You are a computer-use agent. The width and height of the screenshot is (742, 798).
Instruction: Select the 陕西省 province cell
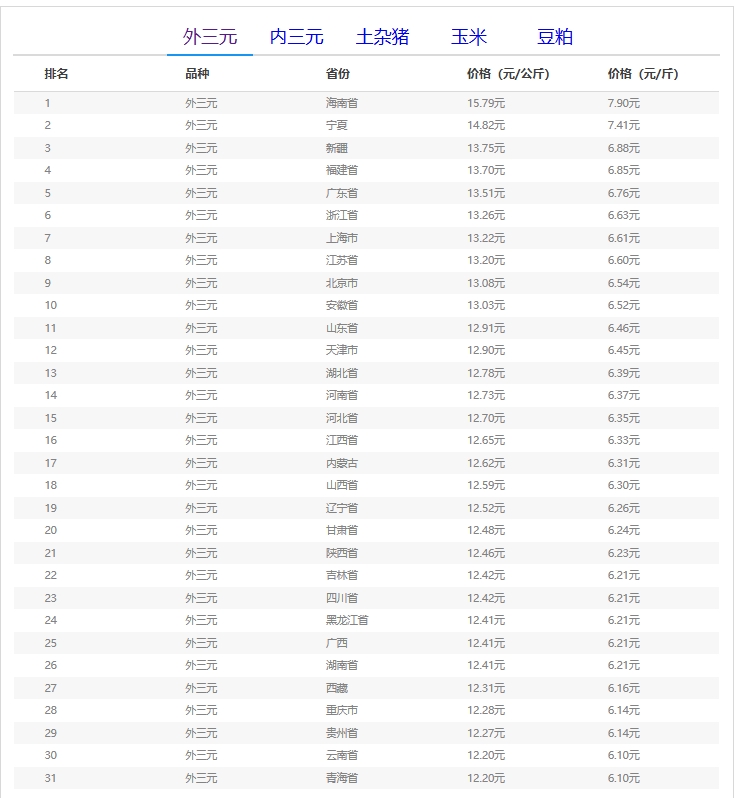[x=342, y=553]
